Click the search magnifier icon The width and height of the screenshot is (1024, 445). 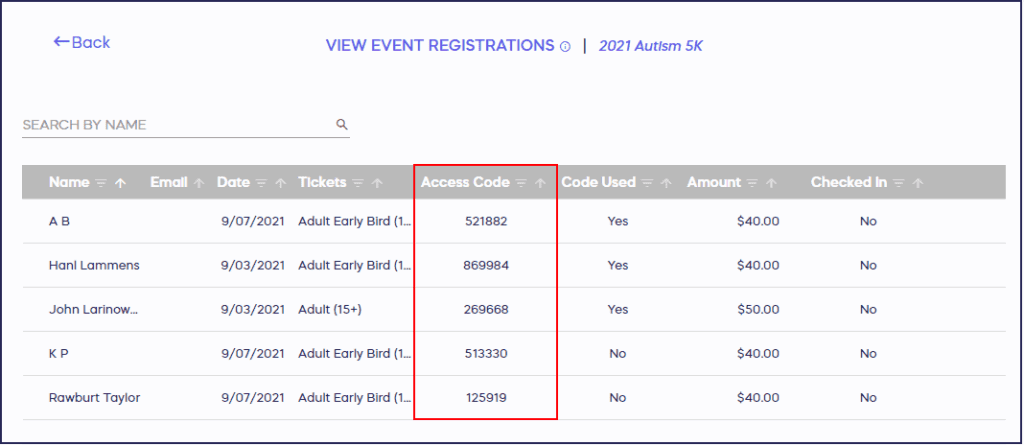[x=341, y=125]
